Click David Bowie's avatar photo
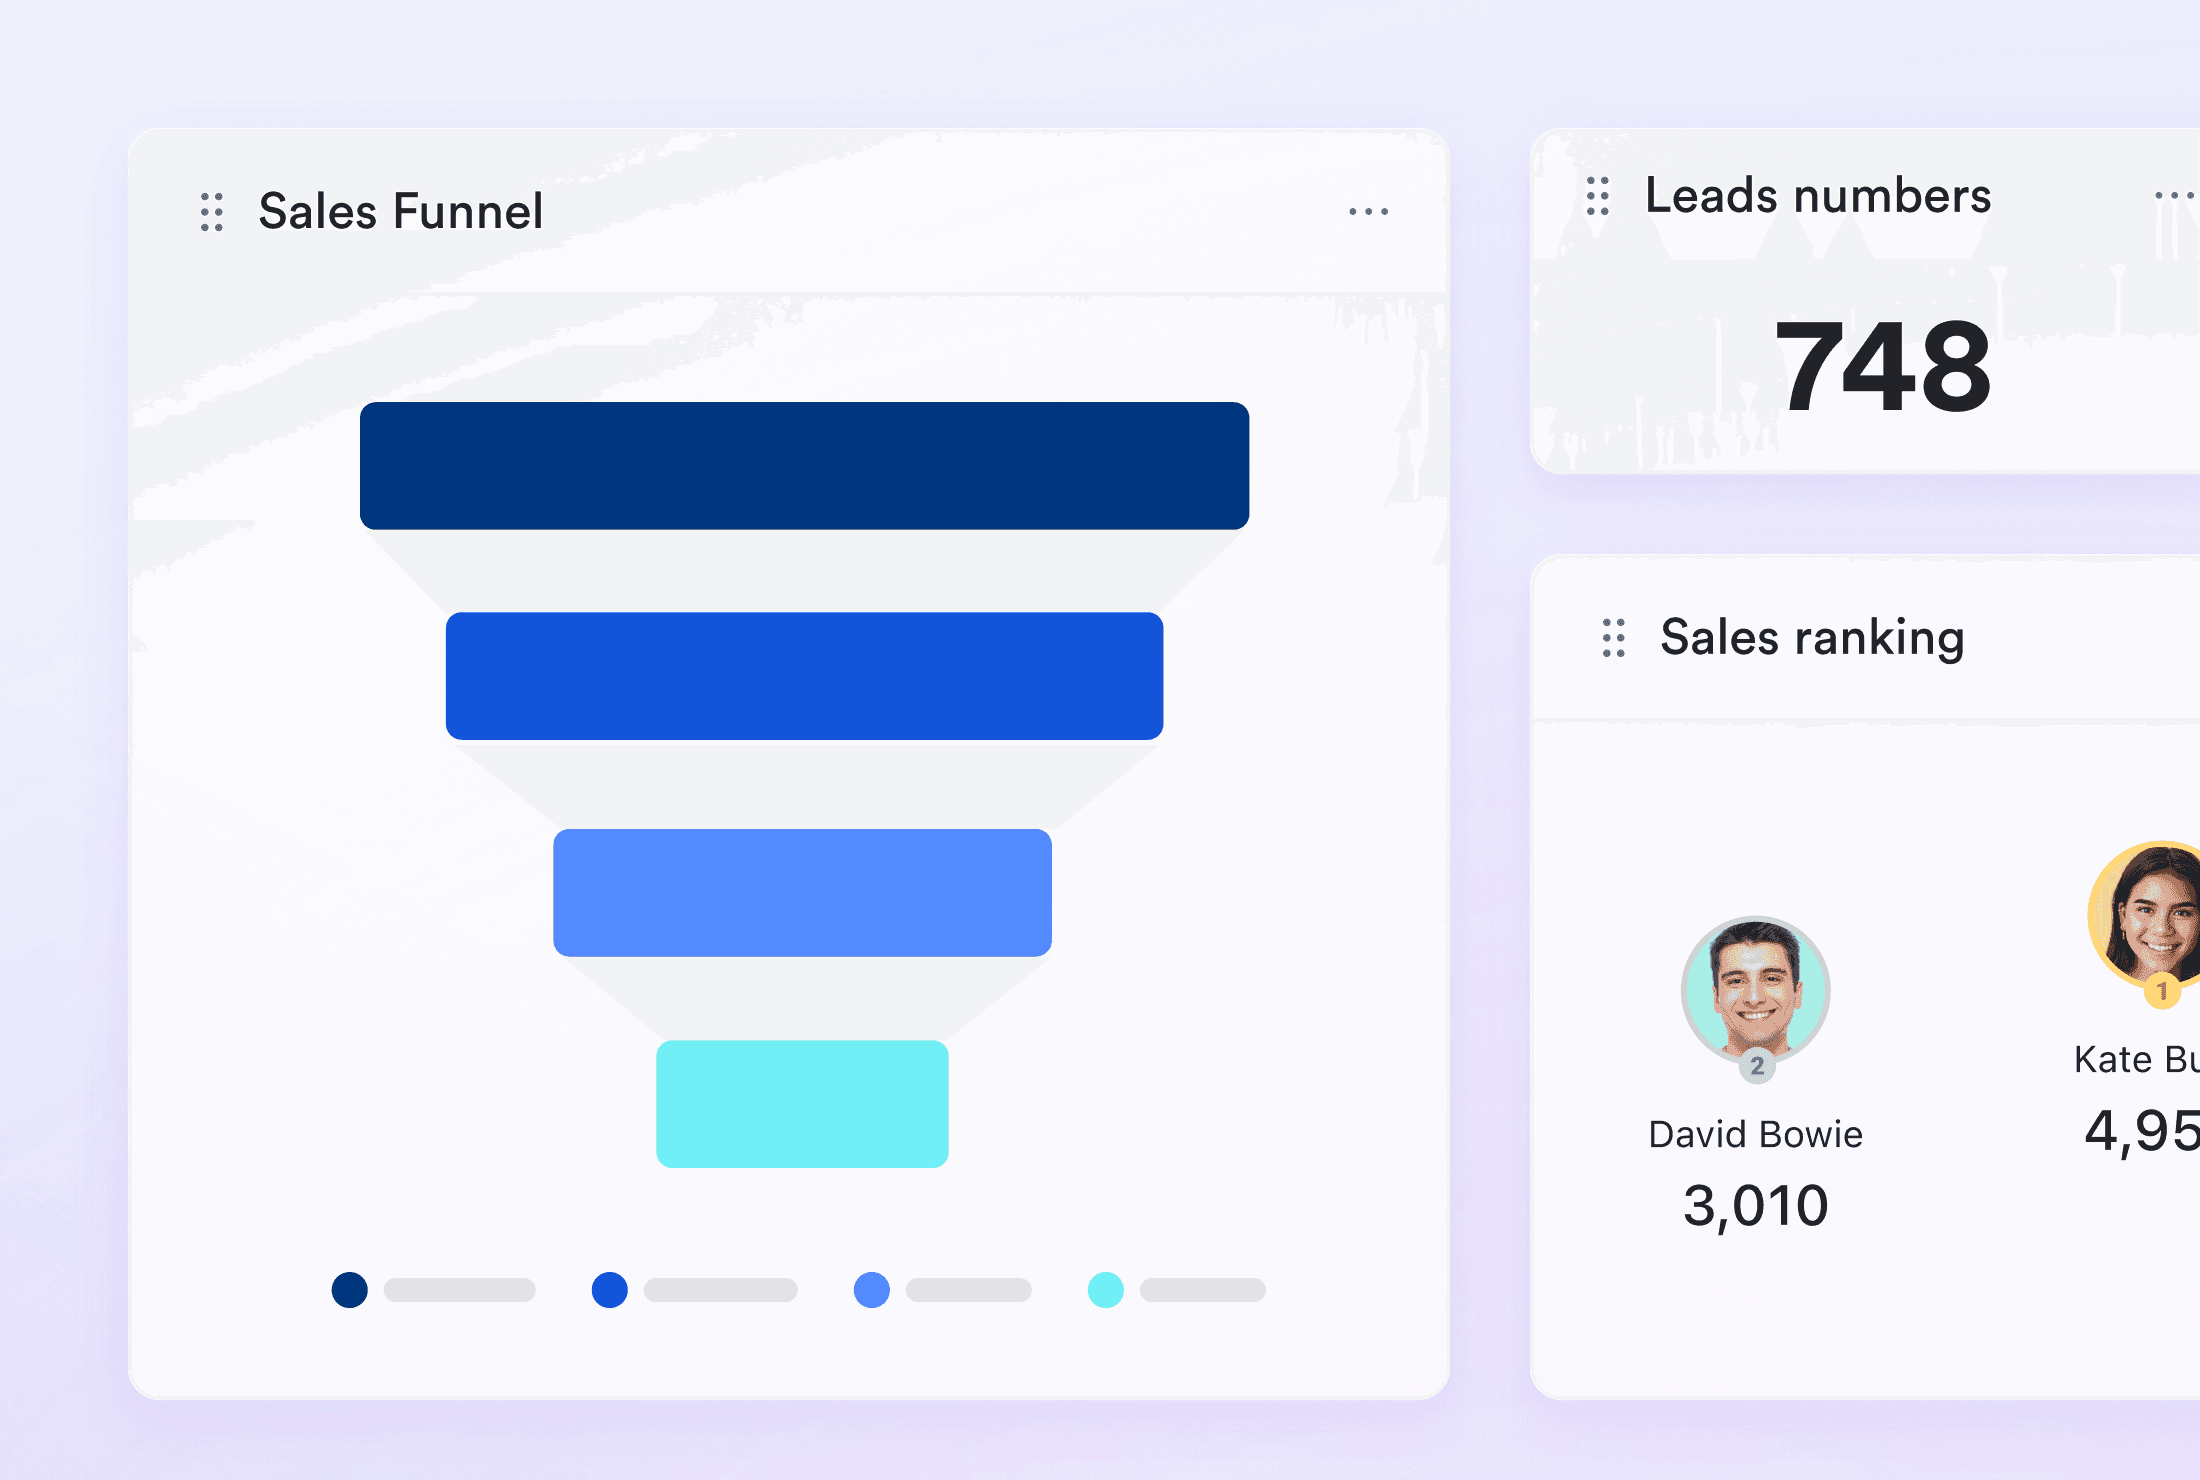Screen dimensions: 2200x1480 pos(1755,987)
